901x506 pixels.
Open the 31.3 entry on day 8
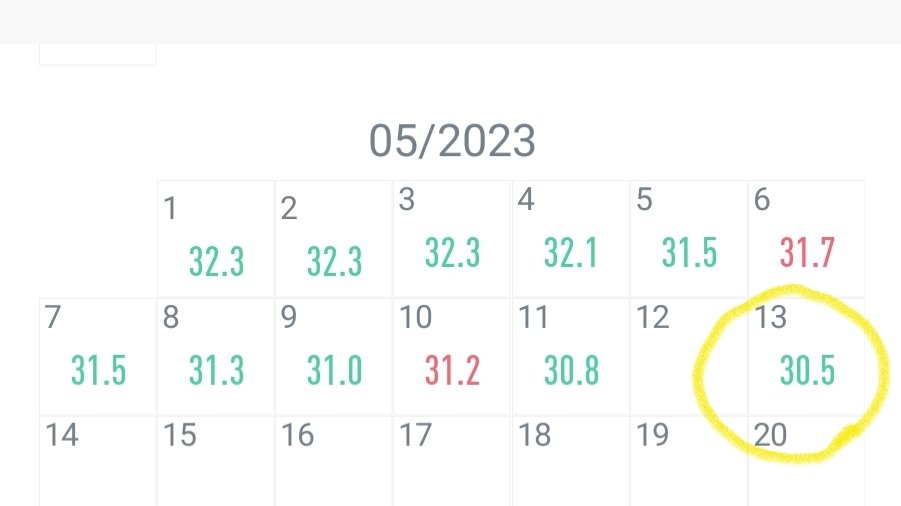tap(216, 371)
